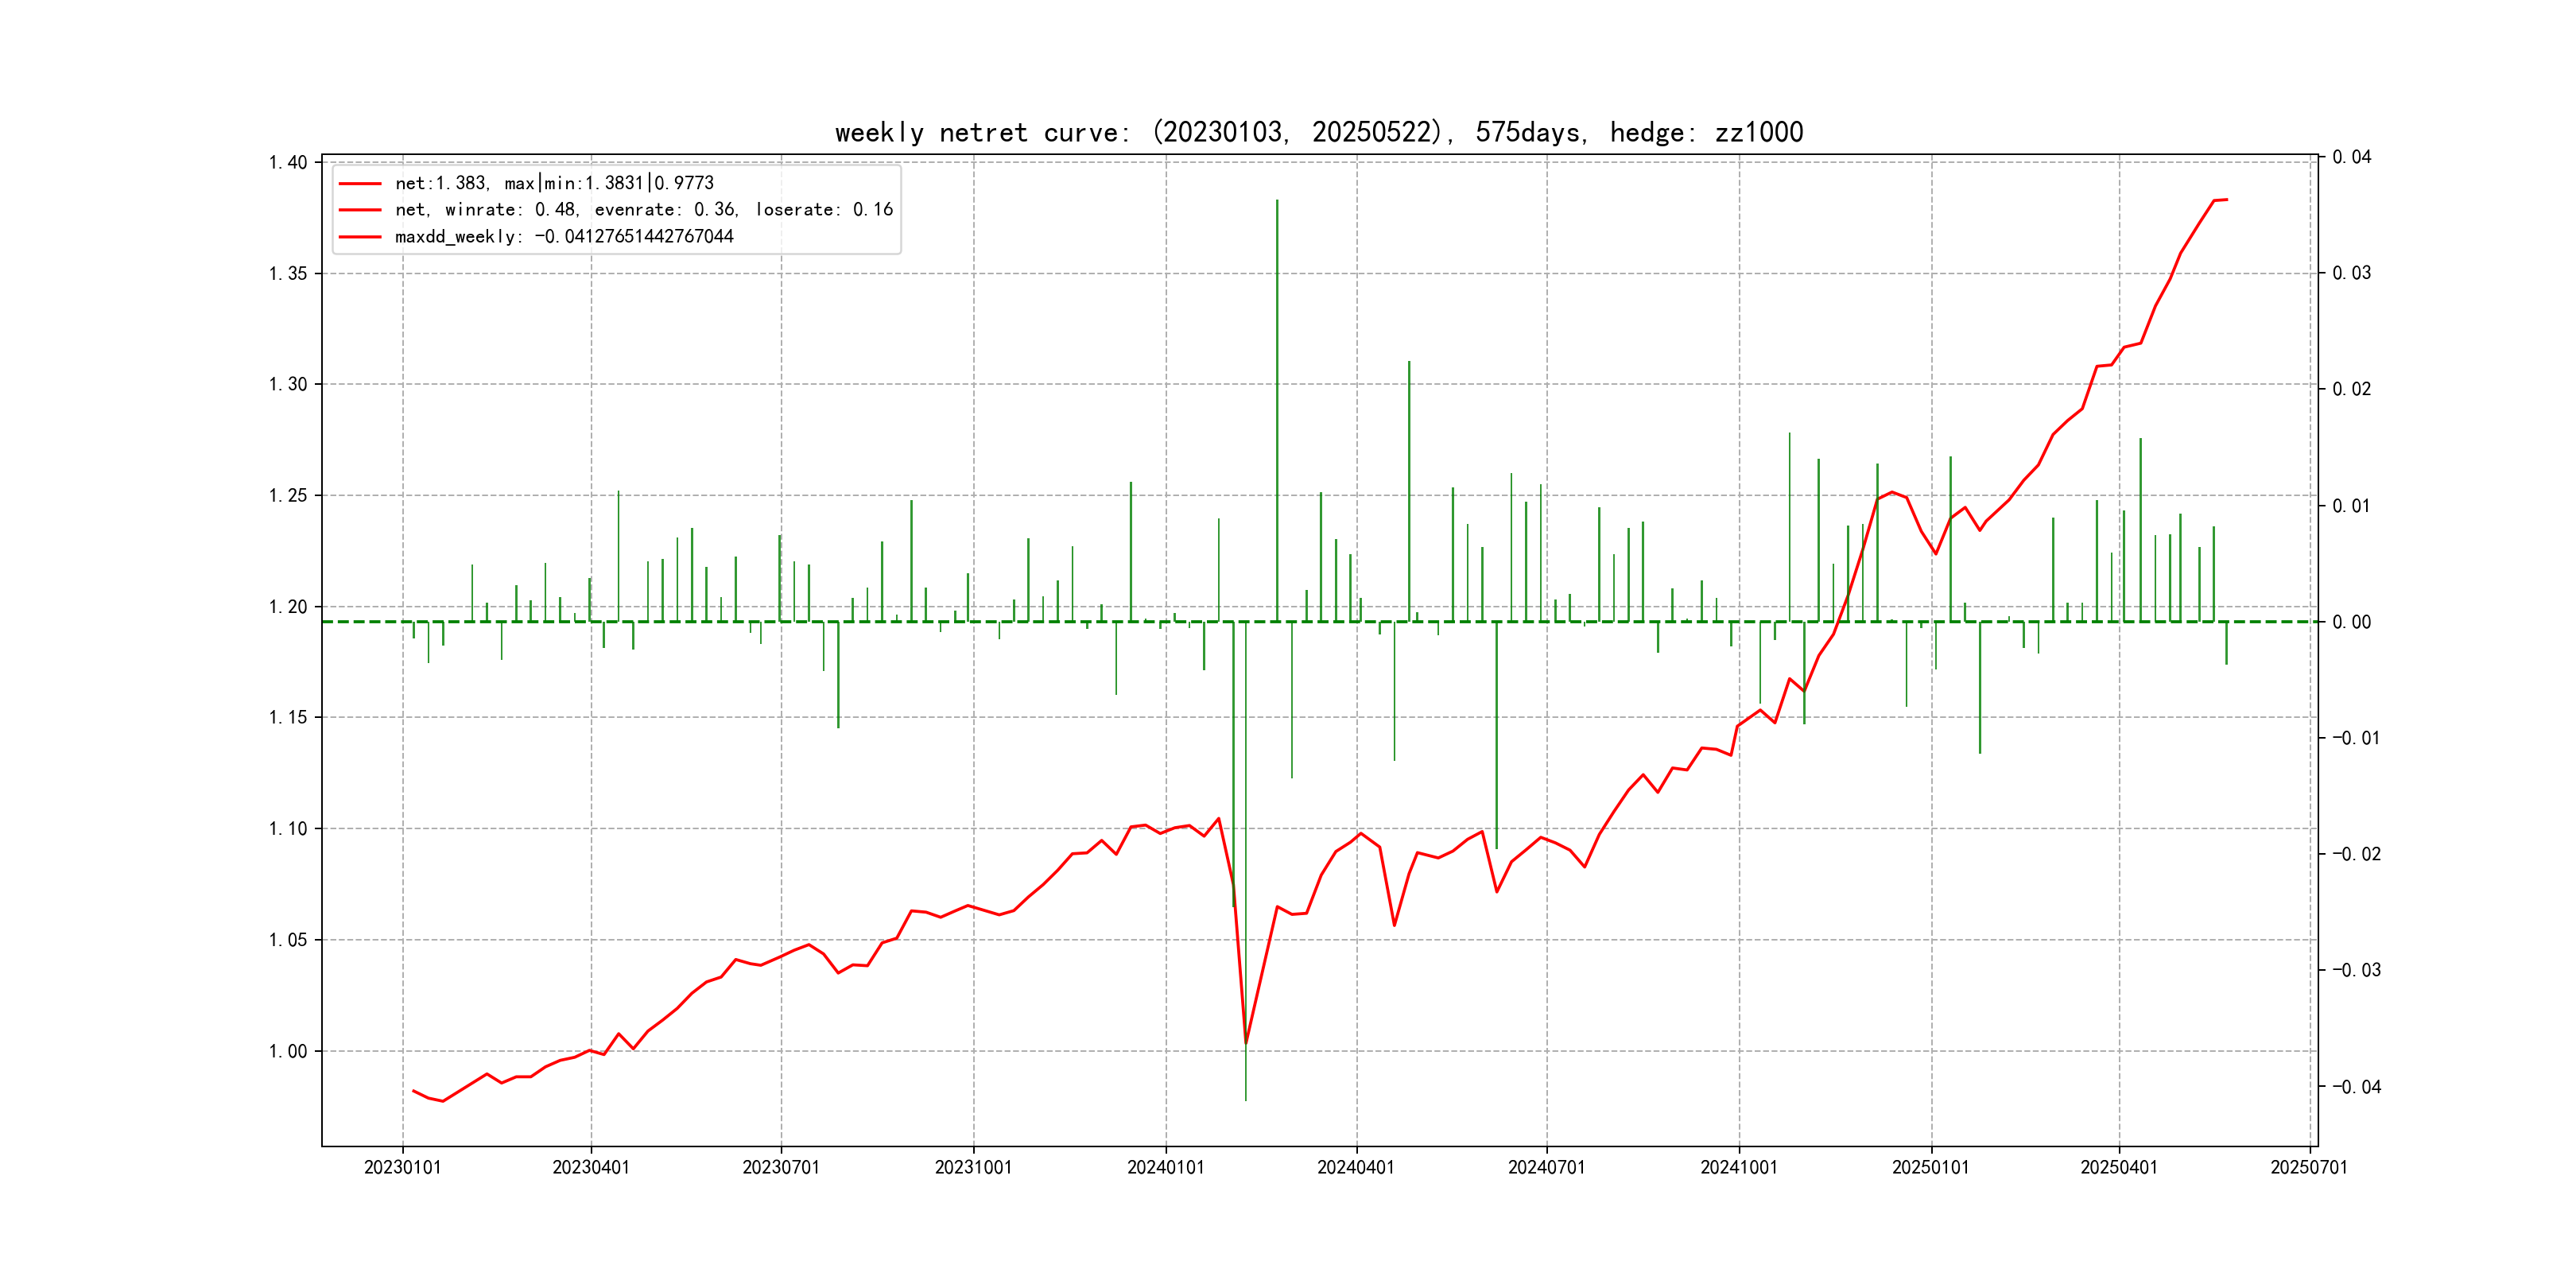The height and width of the screenshot is (1288, 2576).
Task: Click the legend entry with winrate 0.48
Action: tap(643, 209)
